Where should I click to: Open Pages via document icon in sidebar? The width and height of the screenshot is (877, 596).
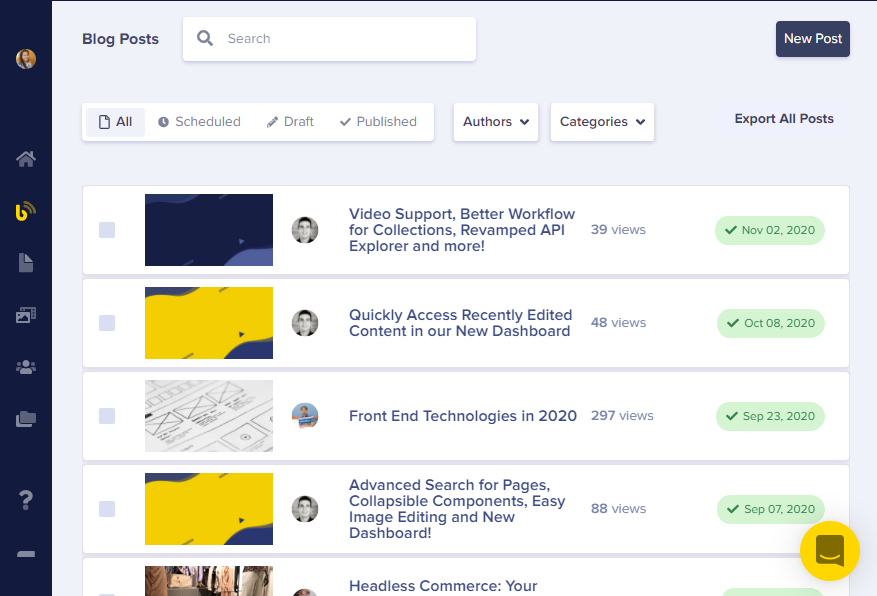coord(26,263)
